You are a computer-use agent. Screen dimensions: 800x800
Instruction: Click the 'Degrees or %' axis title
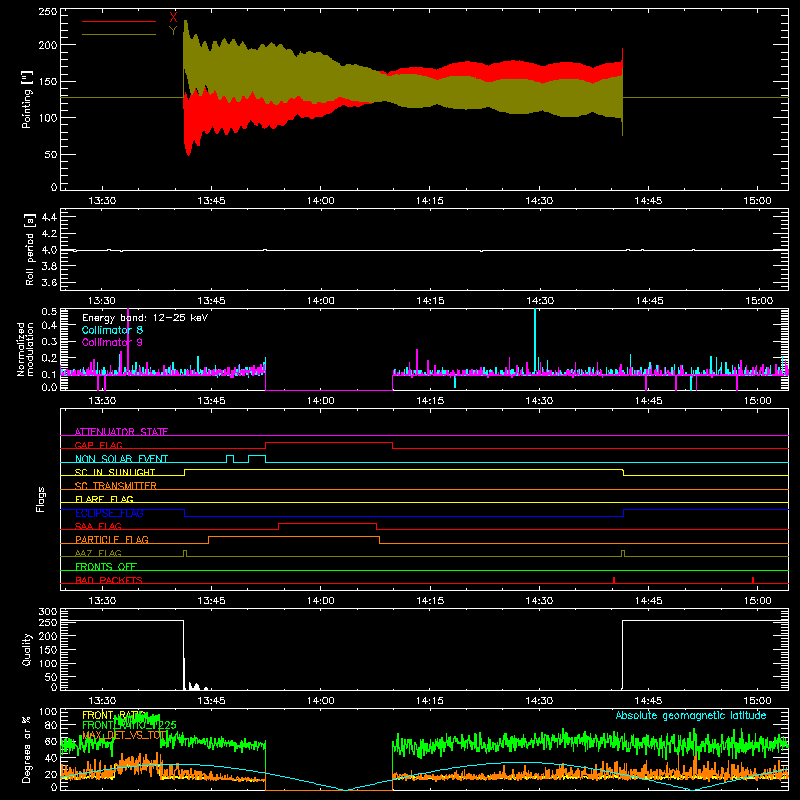(27, 749)
